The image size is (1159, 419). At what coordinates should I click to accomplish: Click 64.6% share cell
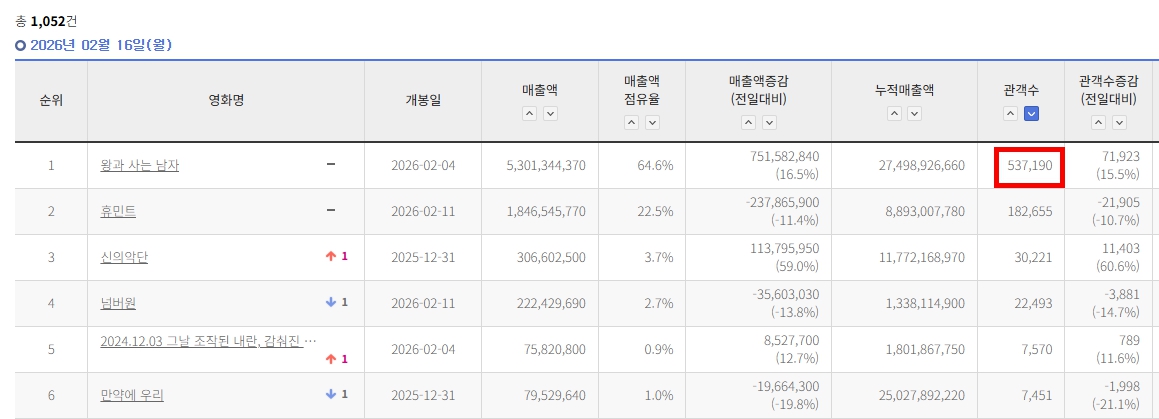pyautogui.click(x=655, y=166)
